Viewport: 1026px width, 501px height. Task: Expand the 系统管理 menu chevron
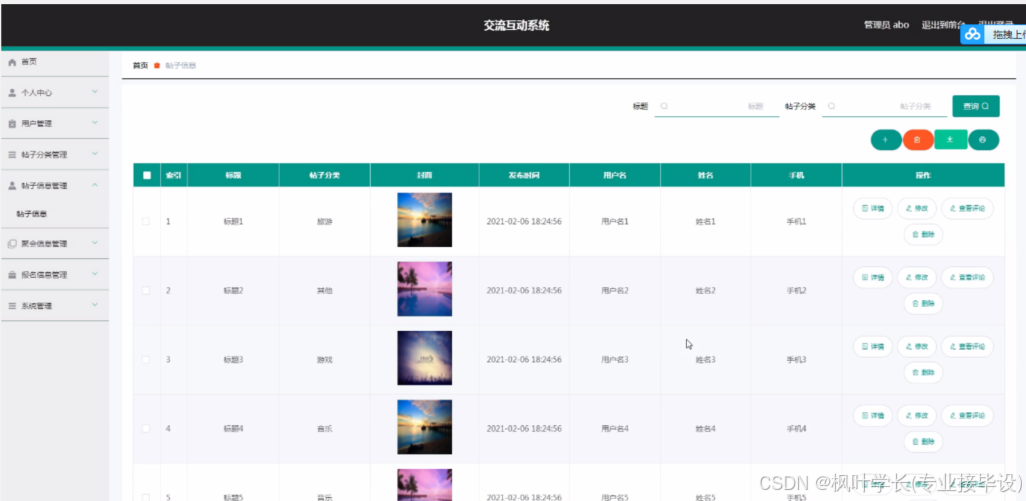click(95, 305)
